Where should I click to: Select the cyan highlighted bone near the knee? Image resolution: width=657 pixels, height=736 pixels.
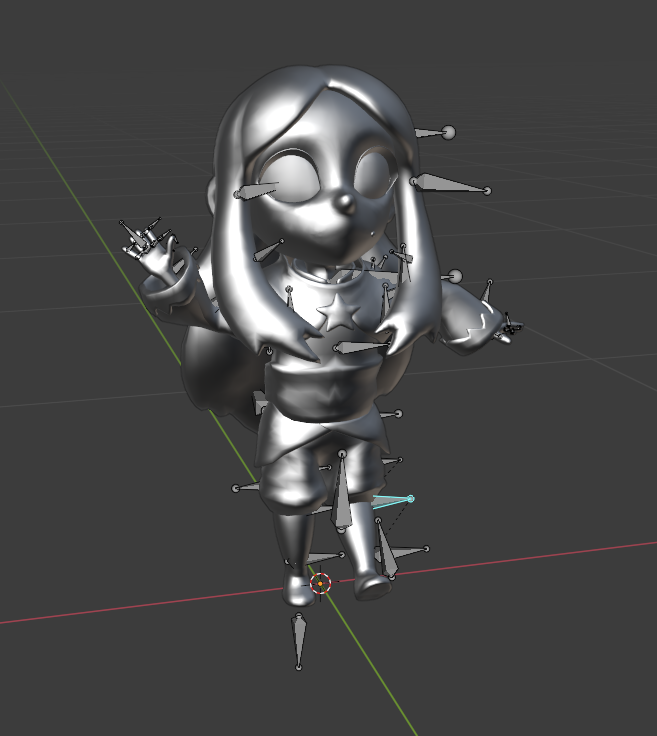(x=392, y=502)
